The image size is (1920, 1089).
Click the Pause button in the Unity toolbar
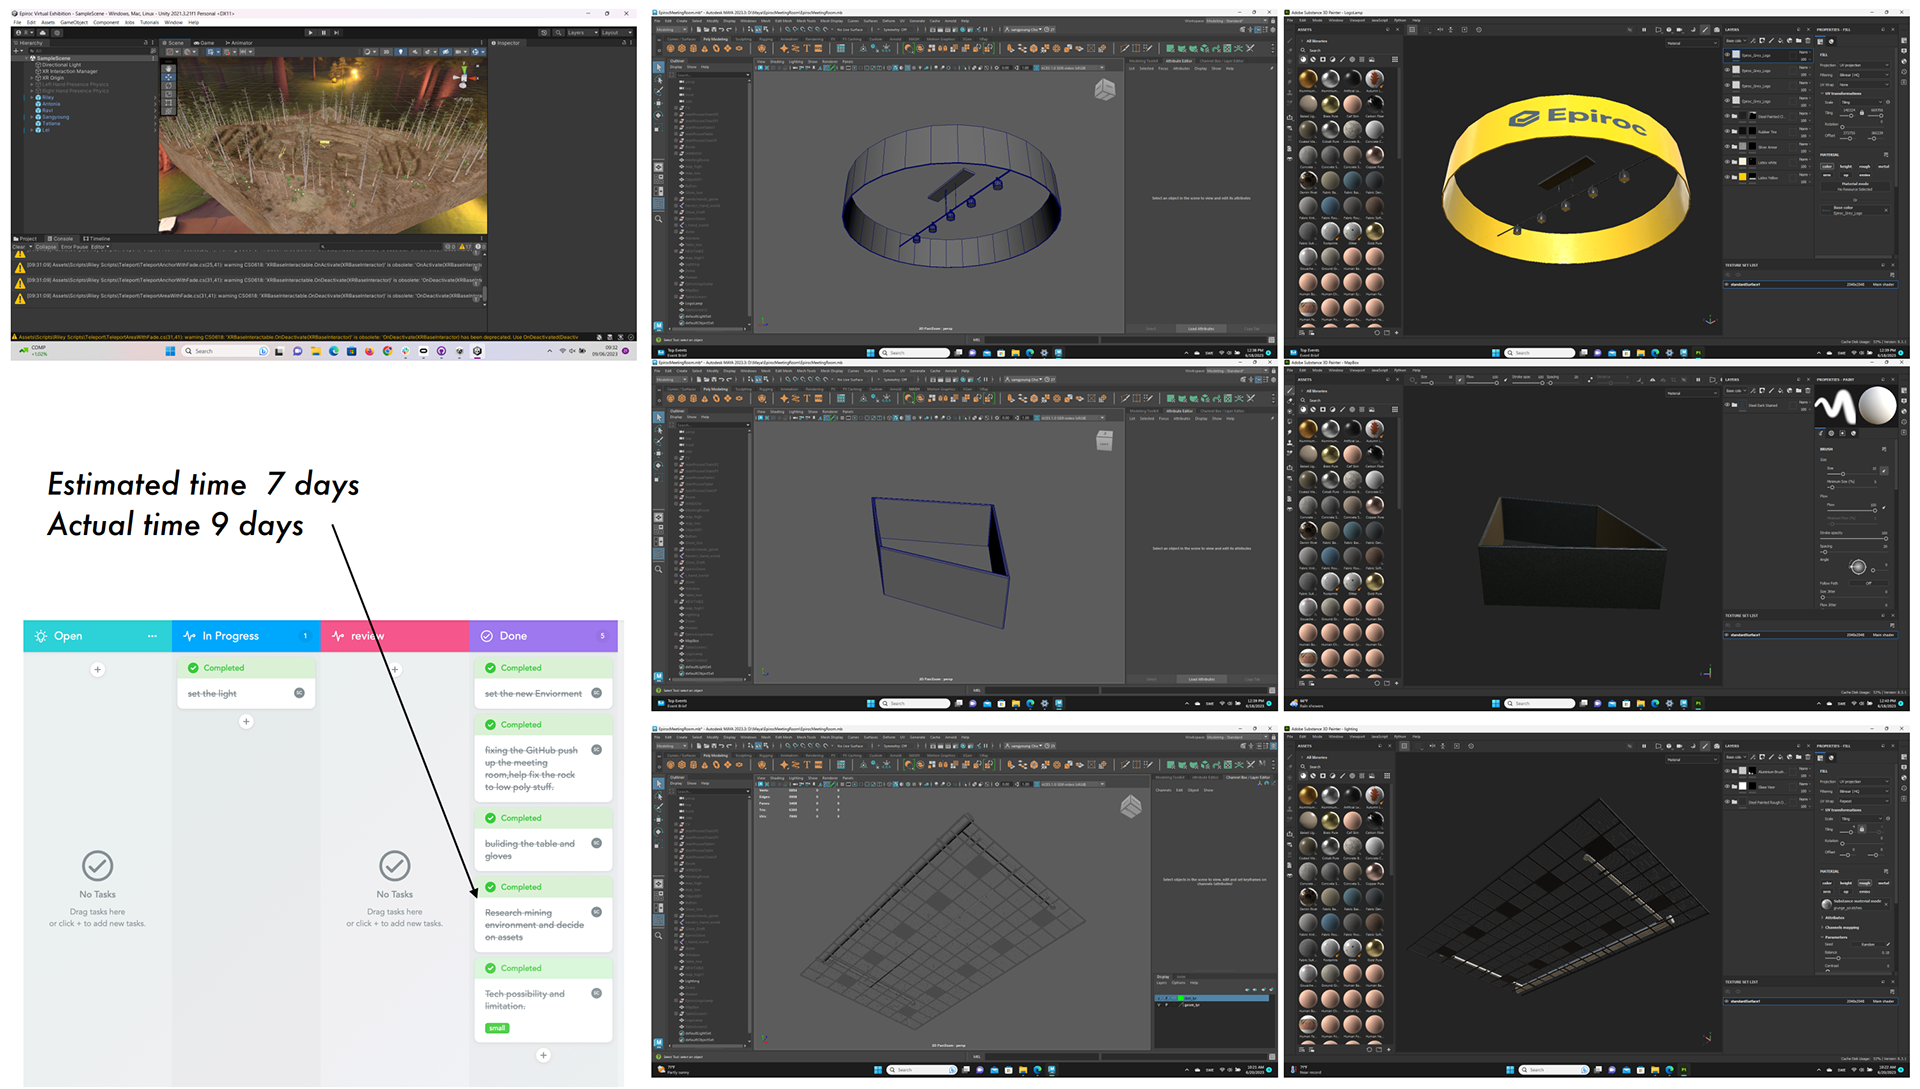point(323,32)
